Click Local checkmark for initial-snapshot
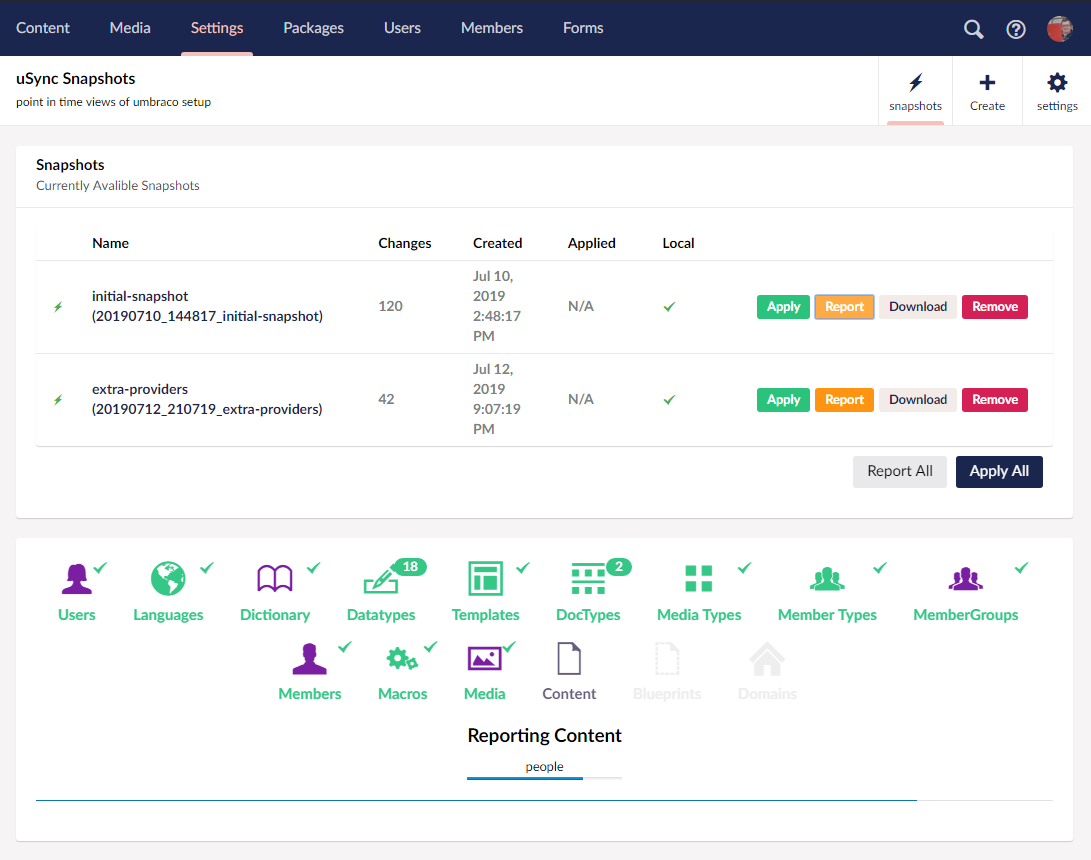Image resolution: width=1091 pixels, height=860 pixels. pyautogui.click(x=669, y=307)
